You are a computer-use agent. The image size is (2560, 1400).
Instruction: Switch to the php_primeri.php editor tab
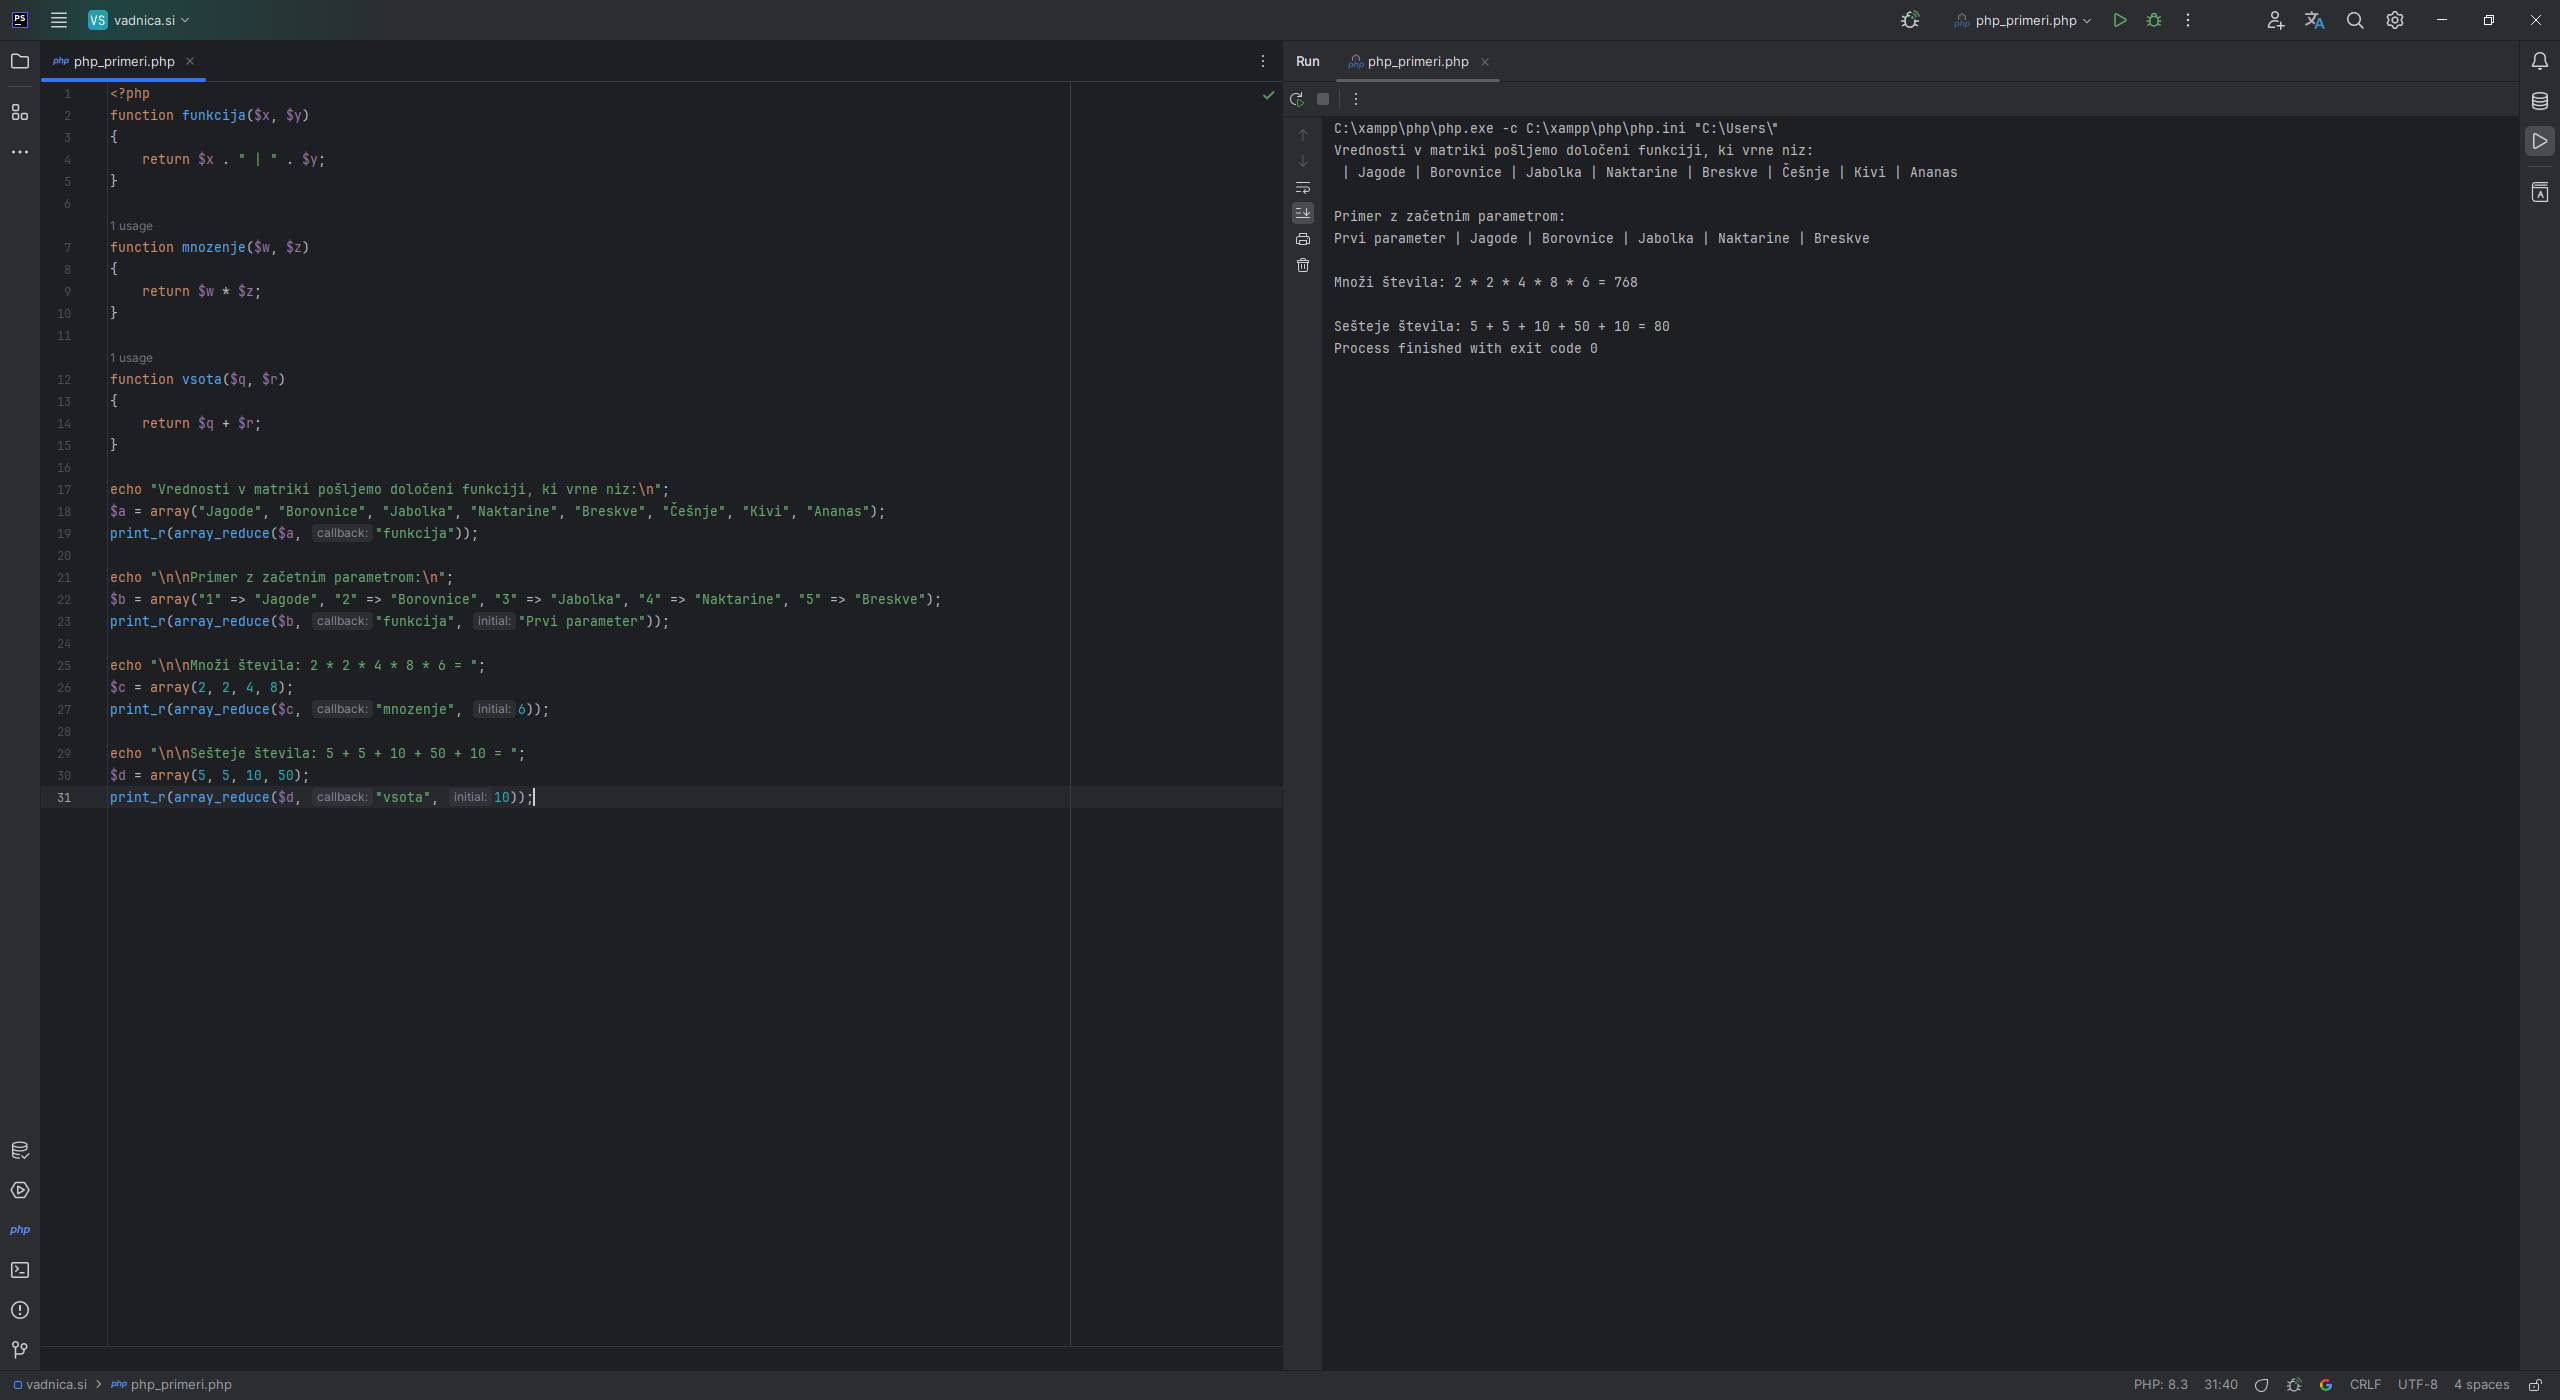(x=123, y=61)
